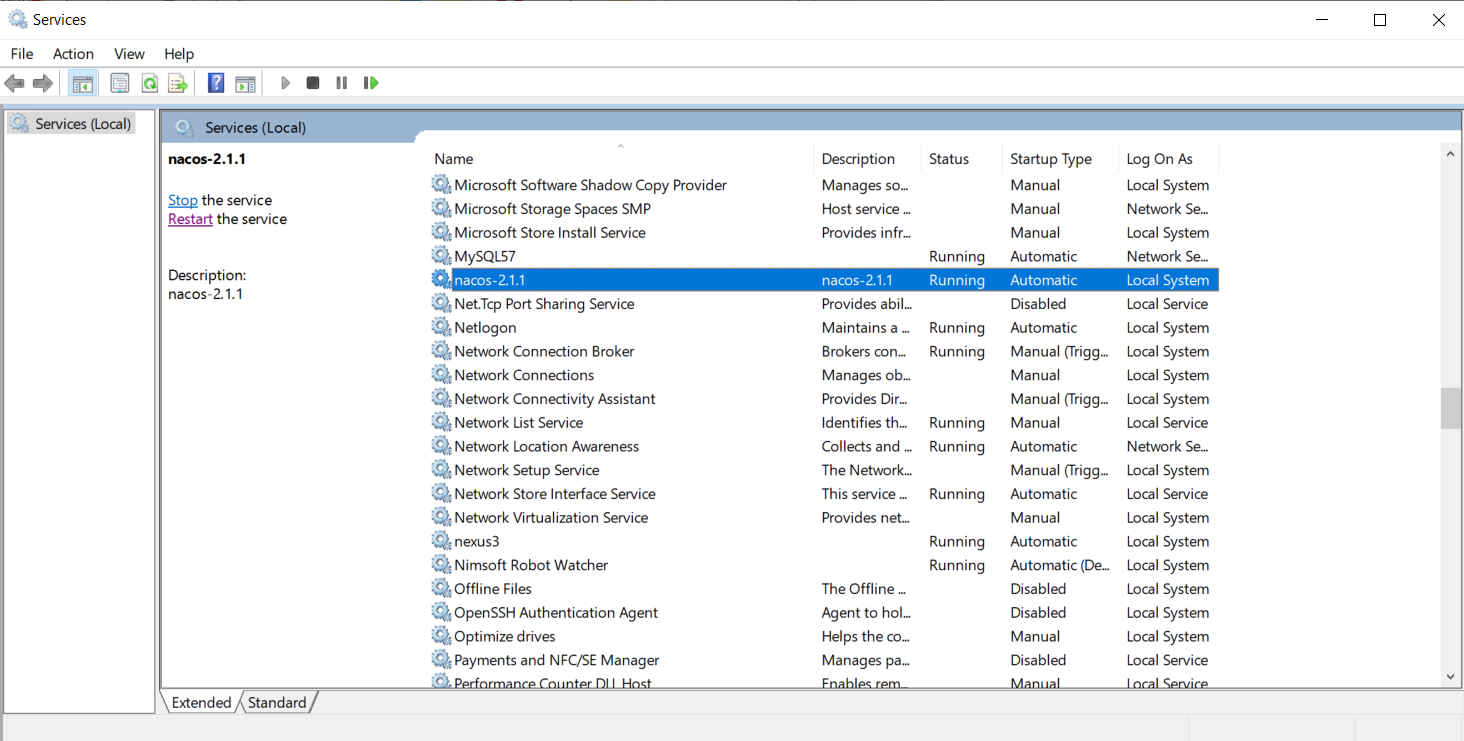1464x741 pixels.
Task: Click the gear icon beside MySQL57
Action: [441, 256]
